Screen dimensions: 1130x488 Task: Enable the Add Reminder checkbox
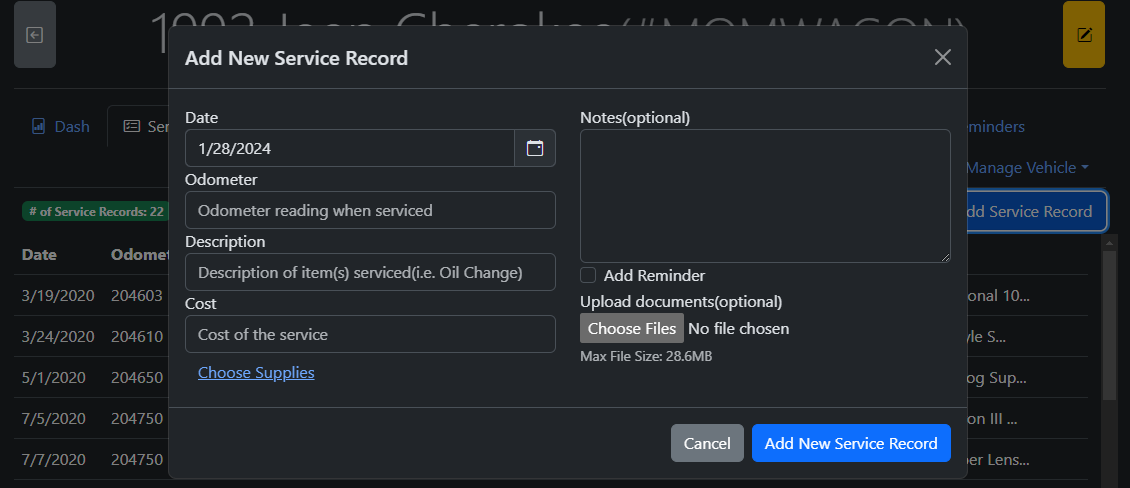tap(589, 275)
